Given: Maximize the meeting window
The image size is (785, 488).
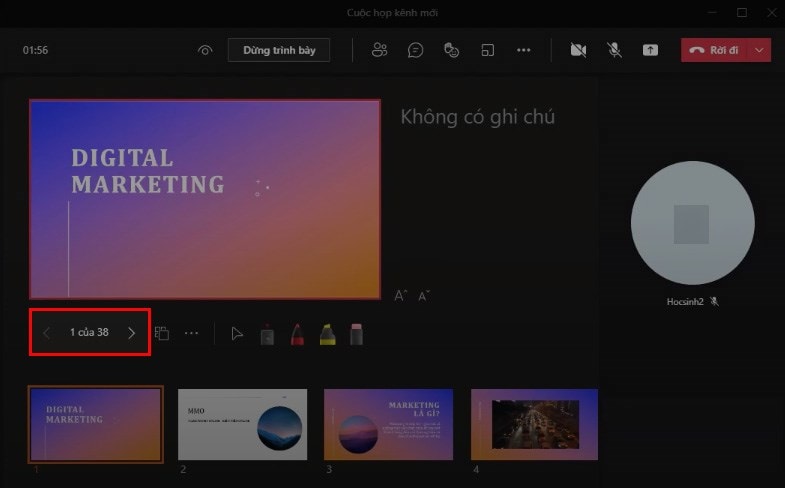Looking at the screenshot, I should tap(742, 13).
